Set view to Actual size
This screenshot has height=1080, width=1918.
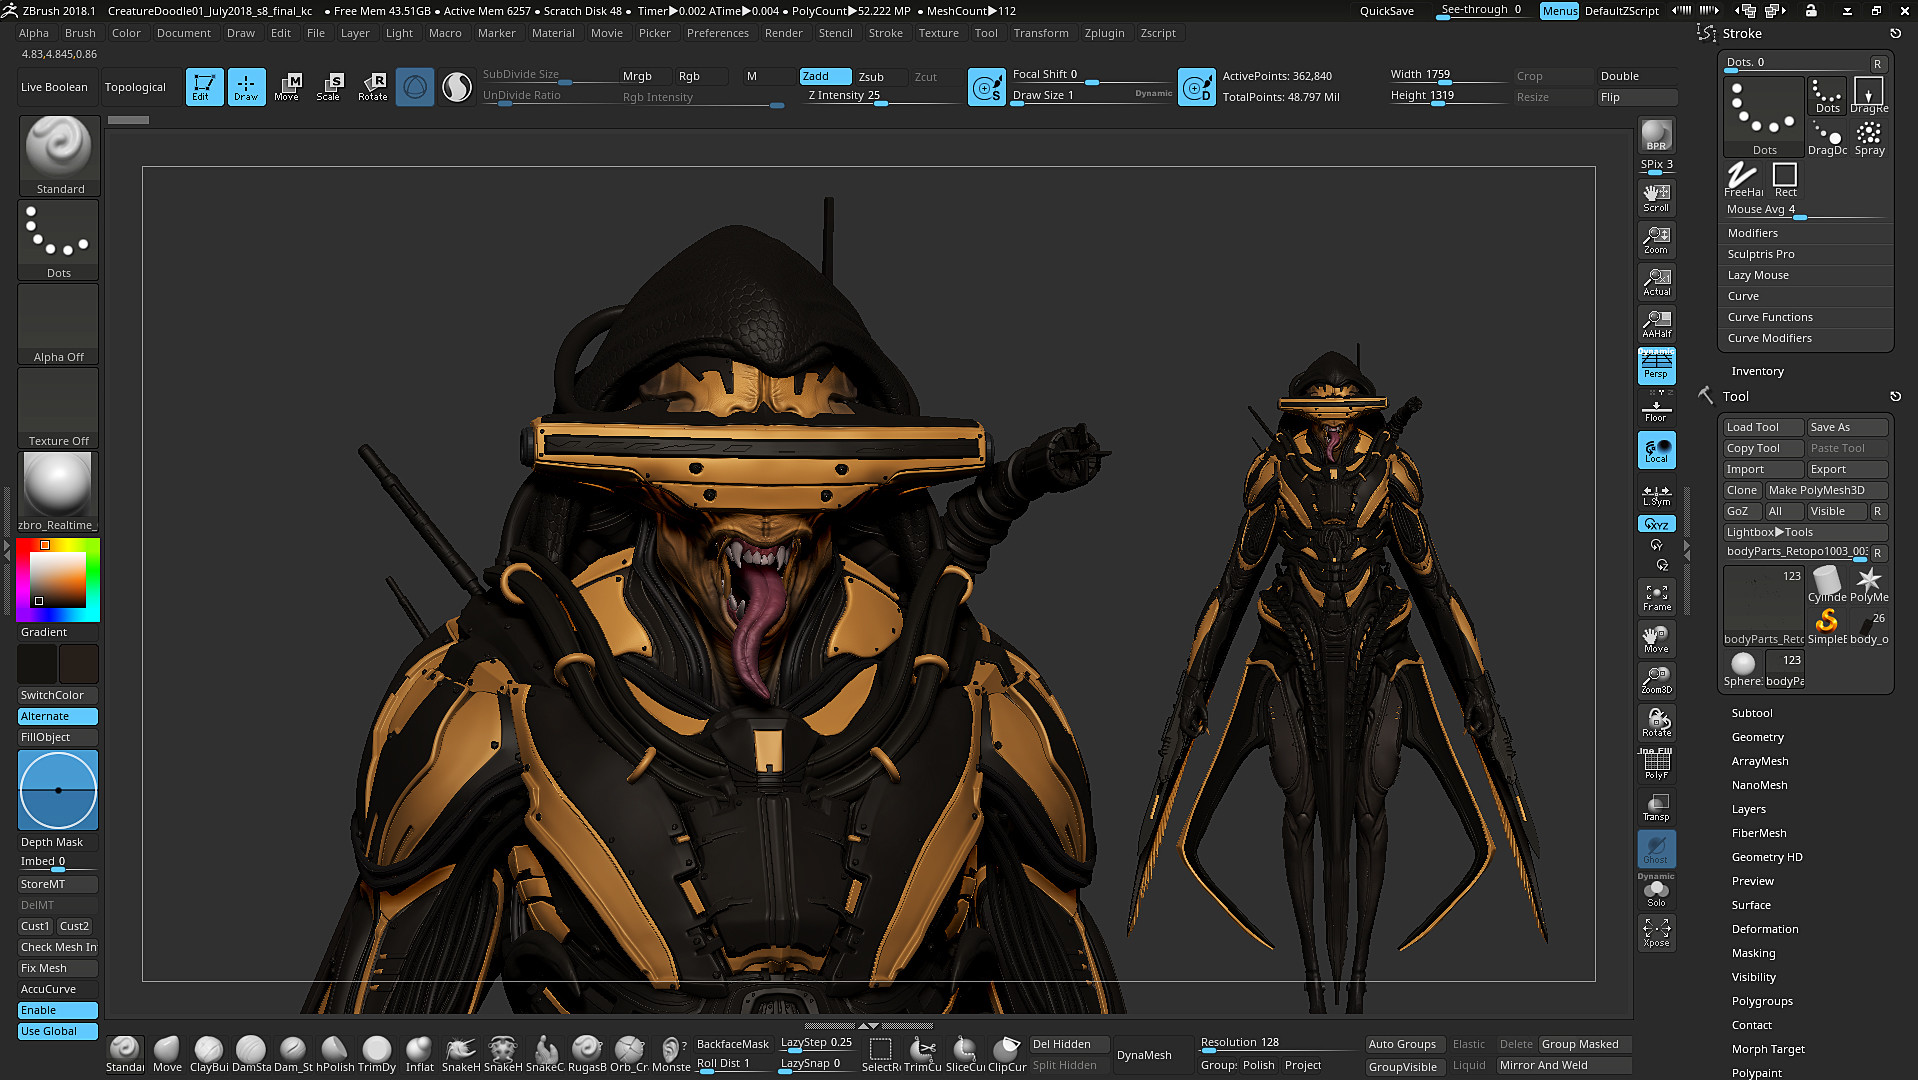[1656, 281]
